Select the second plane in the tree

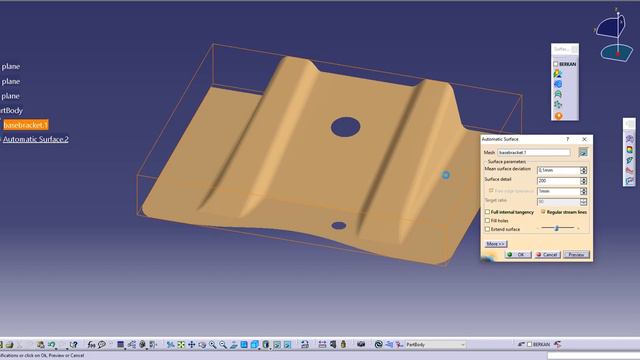click(11, 81)
